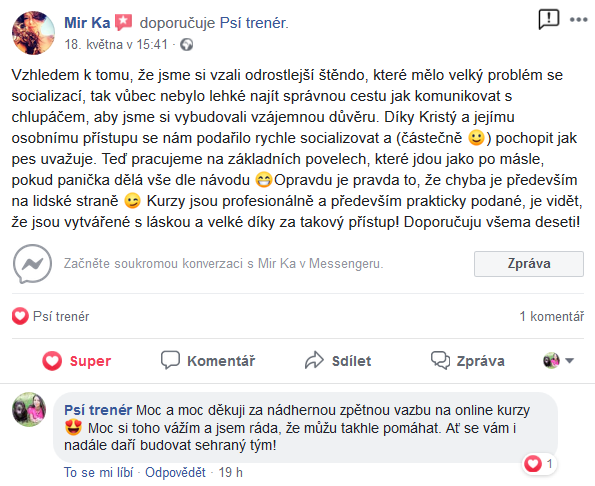
Task: Click the grey Zpráva button beside Messenger prompt
Action: pos(529,264)
